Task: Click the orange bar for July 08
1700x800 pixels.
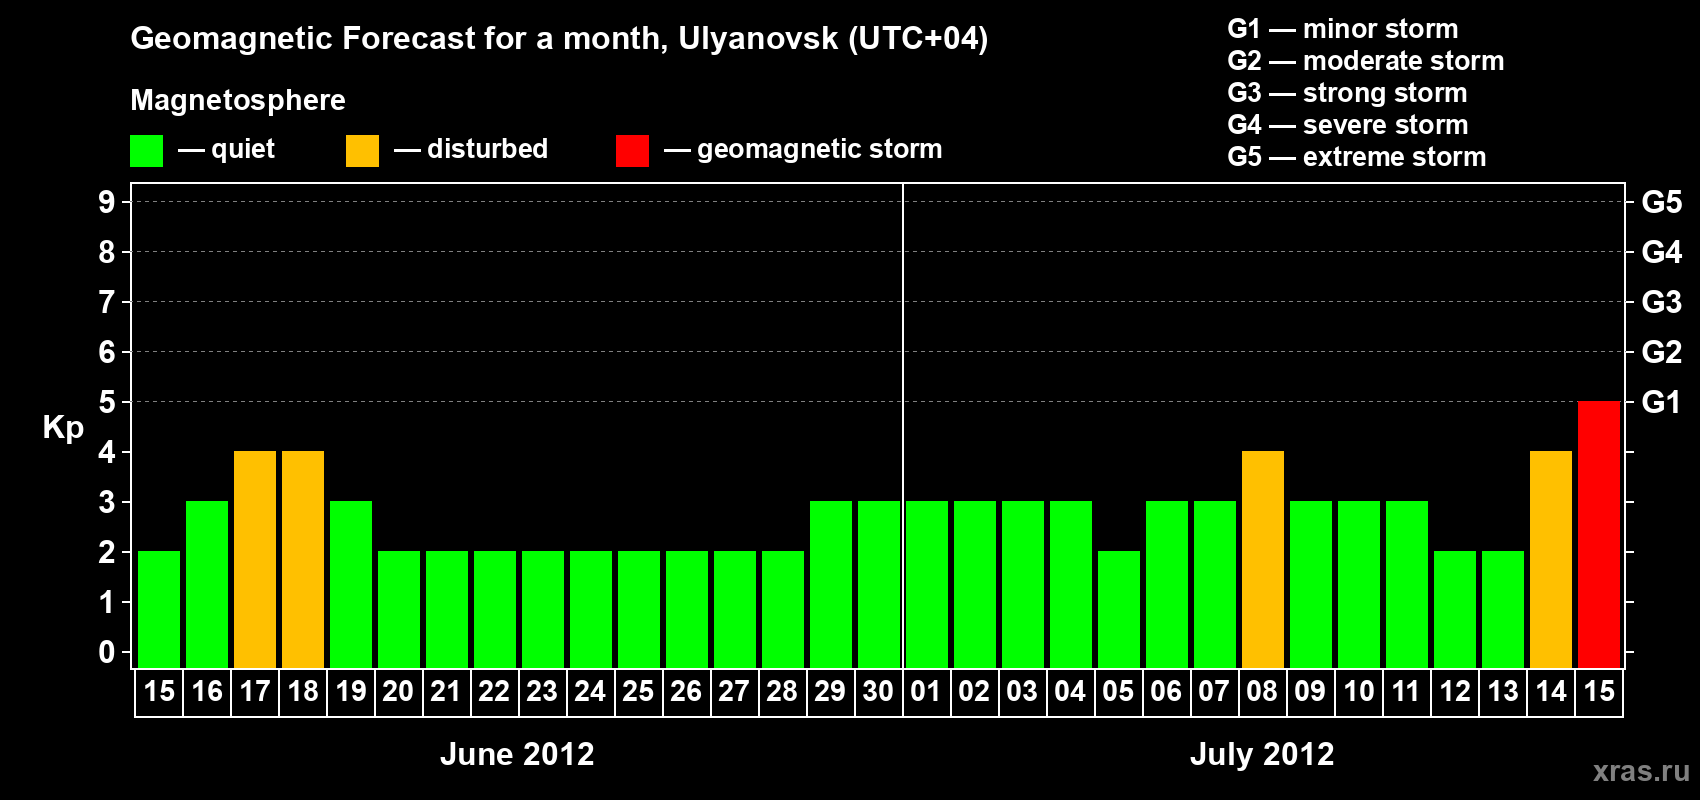Action: click(1263, 559)
